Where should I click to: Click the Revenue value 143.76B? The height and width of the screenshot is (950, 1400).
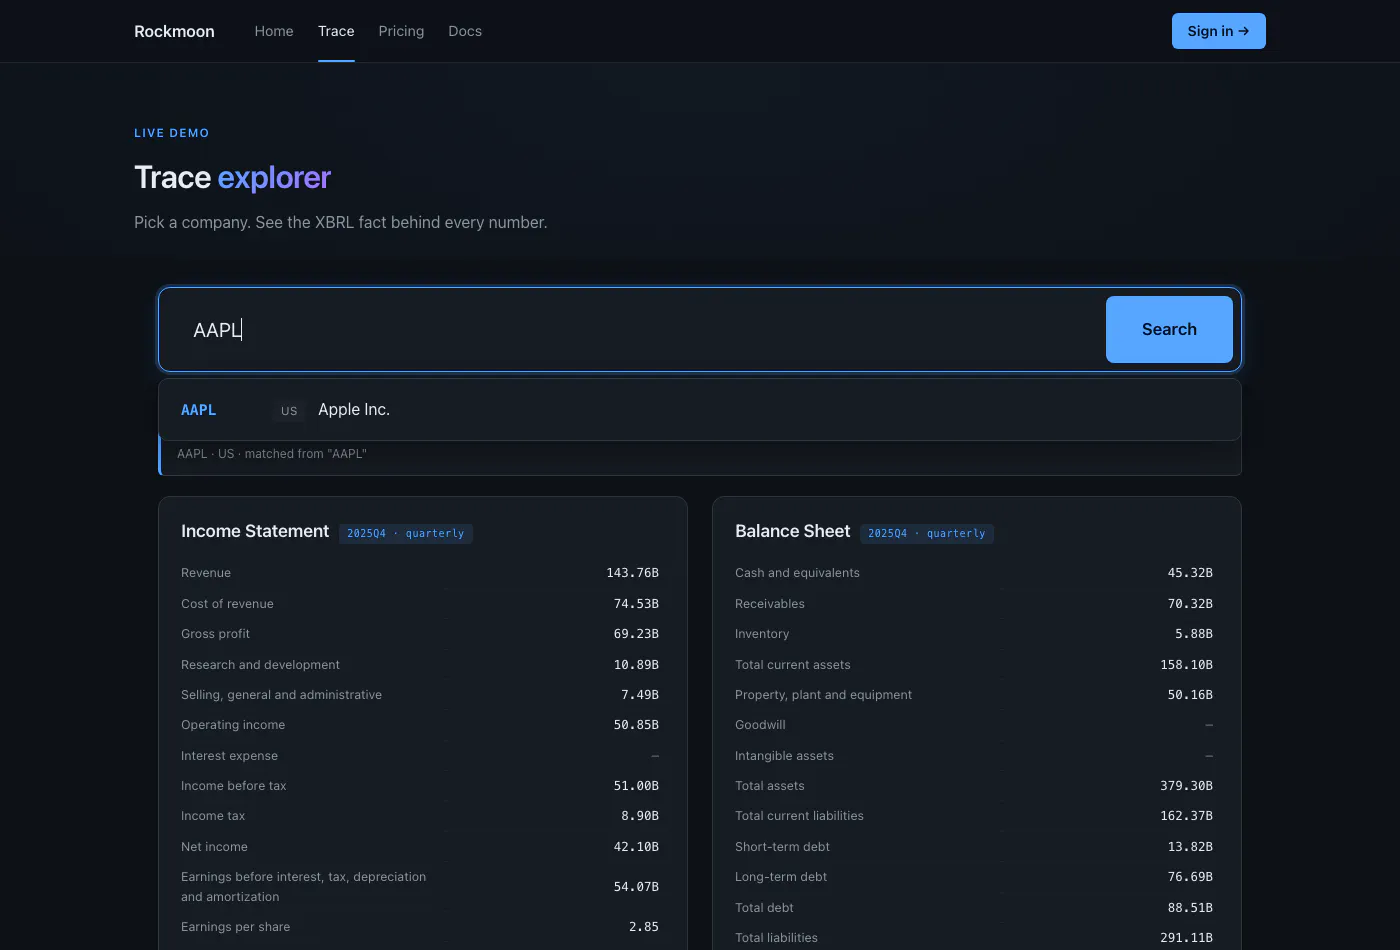tap(632, 573)
